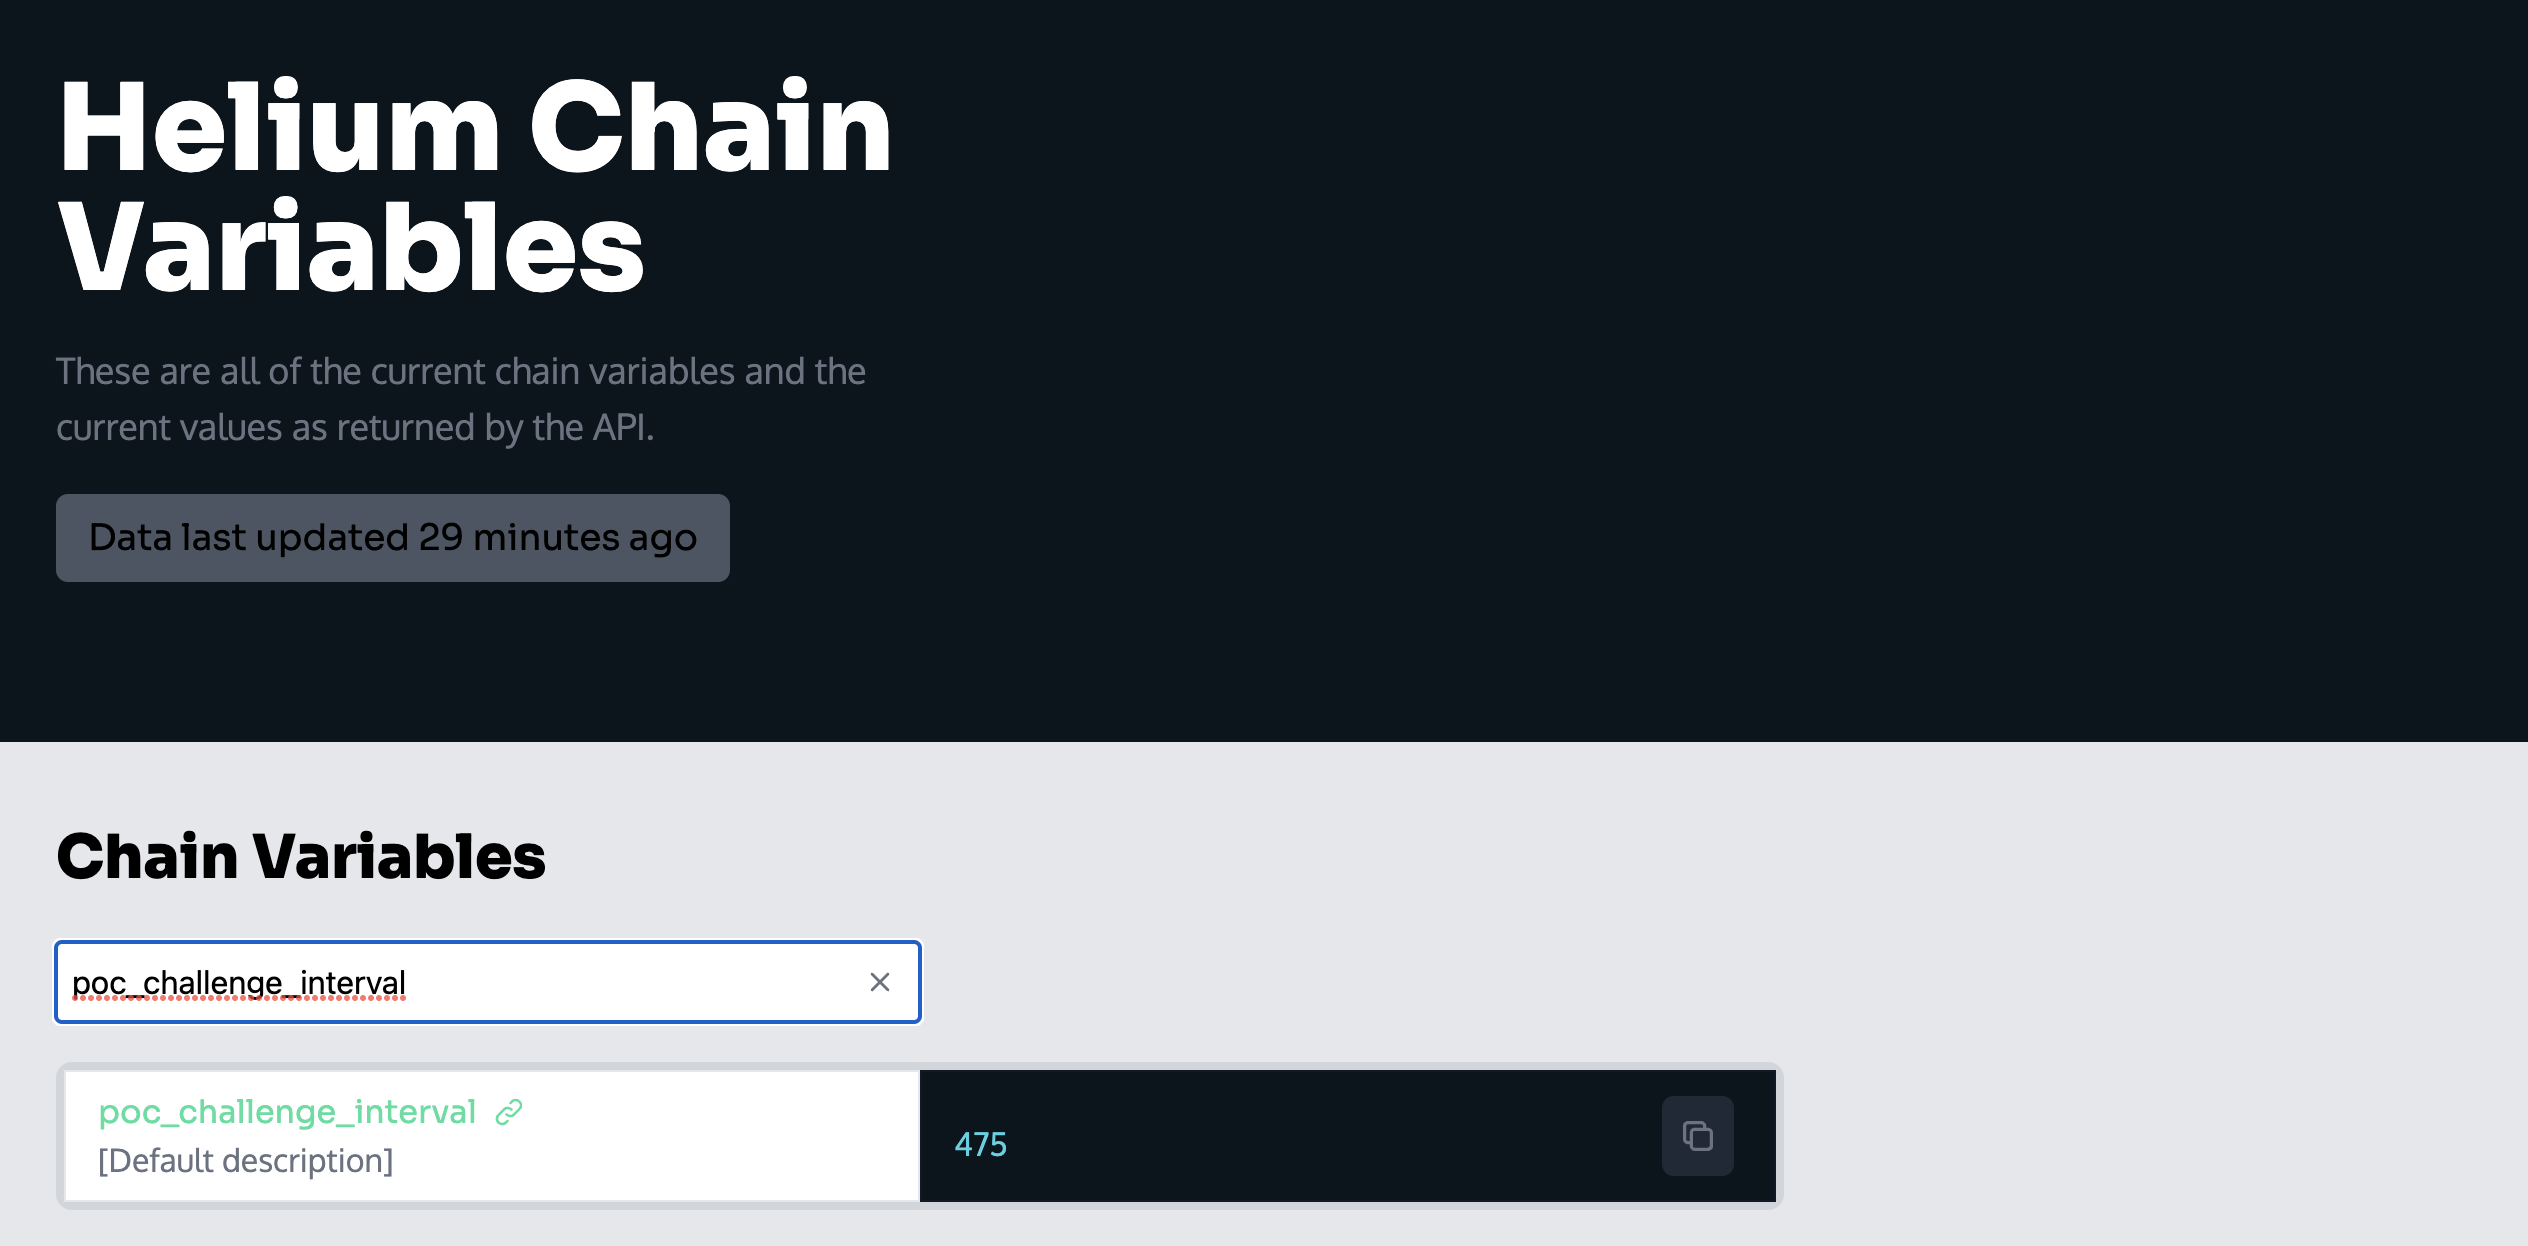
Task: Clear the search field with the X icon
Action: click(x=880, y=982)
